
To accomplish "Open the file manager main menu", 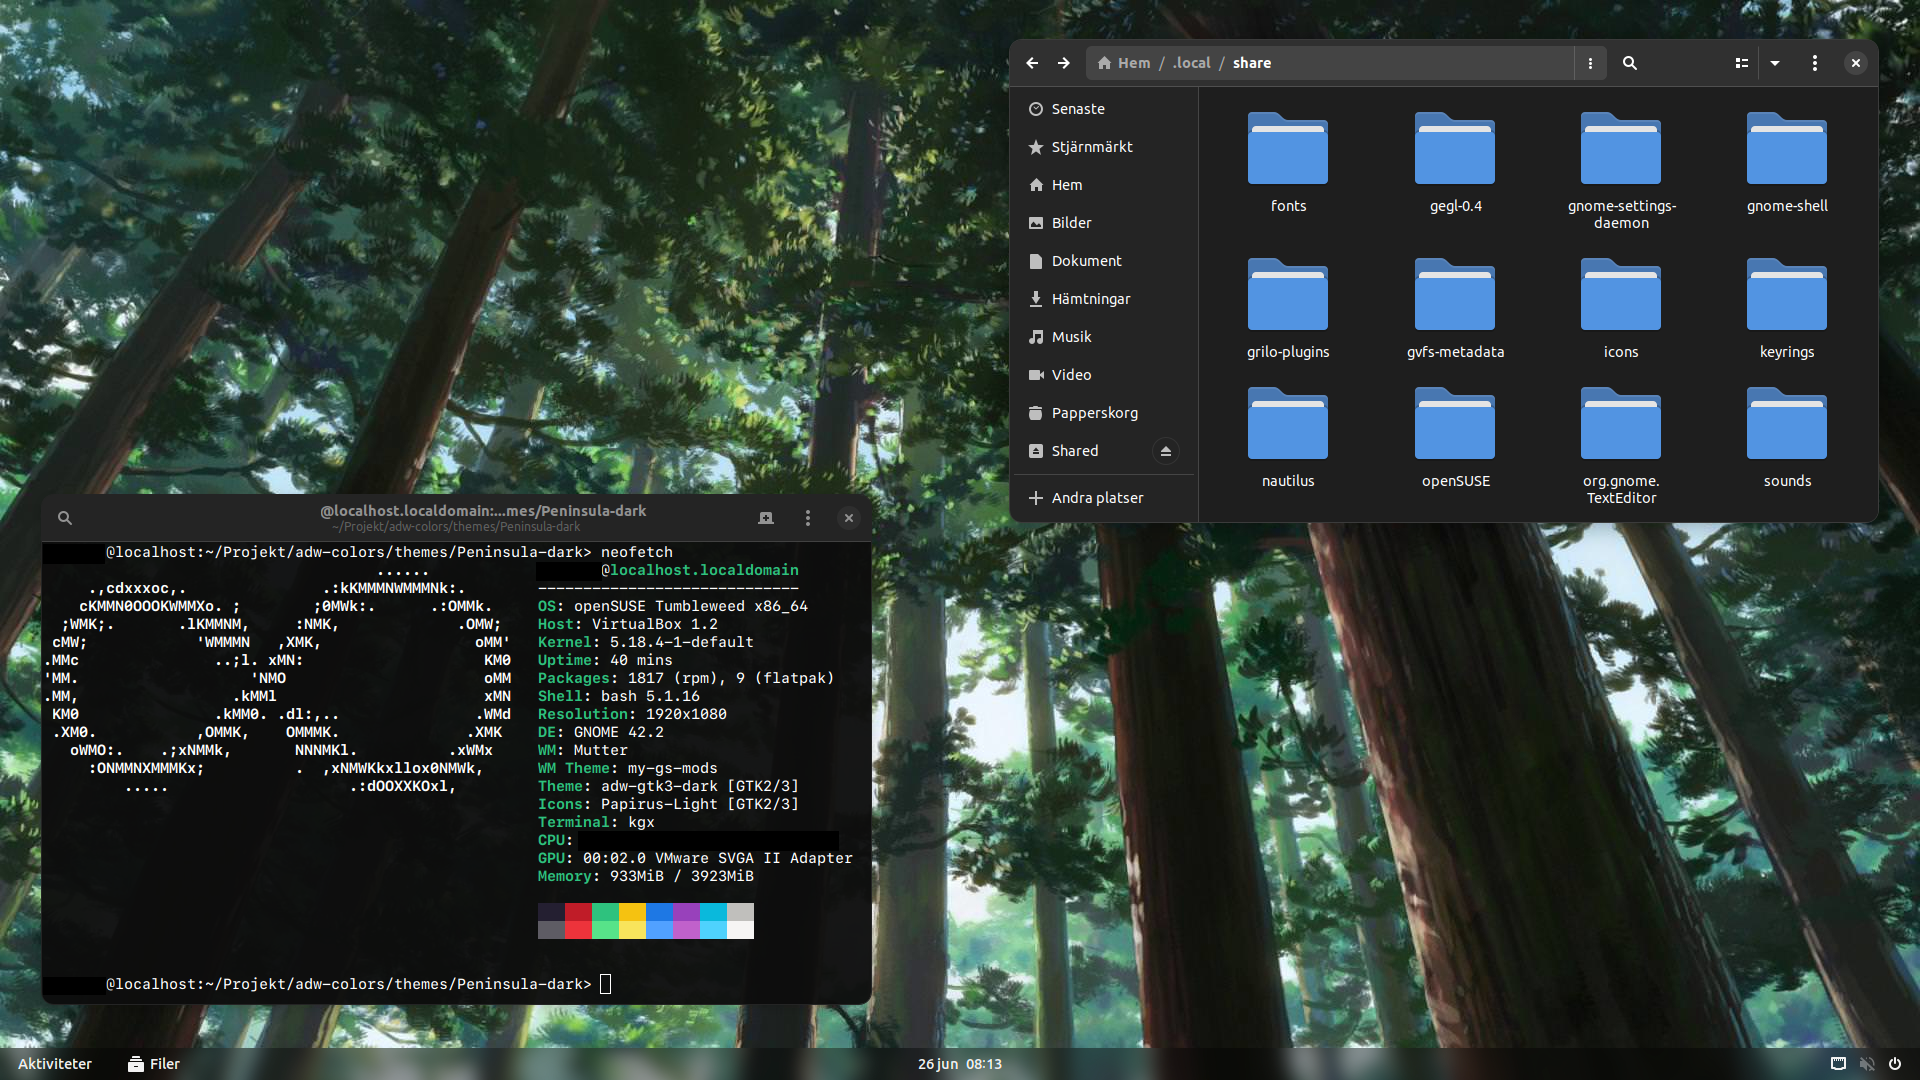I will (x=1815, y=63).
